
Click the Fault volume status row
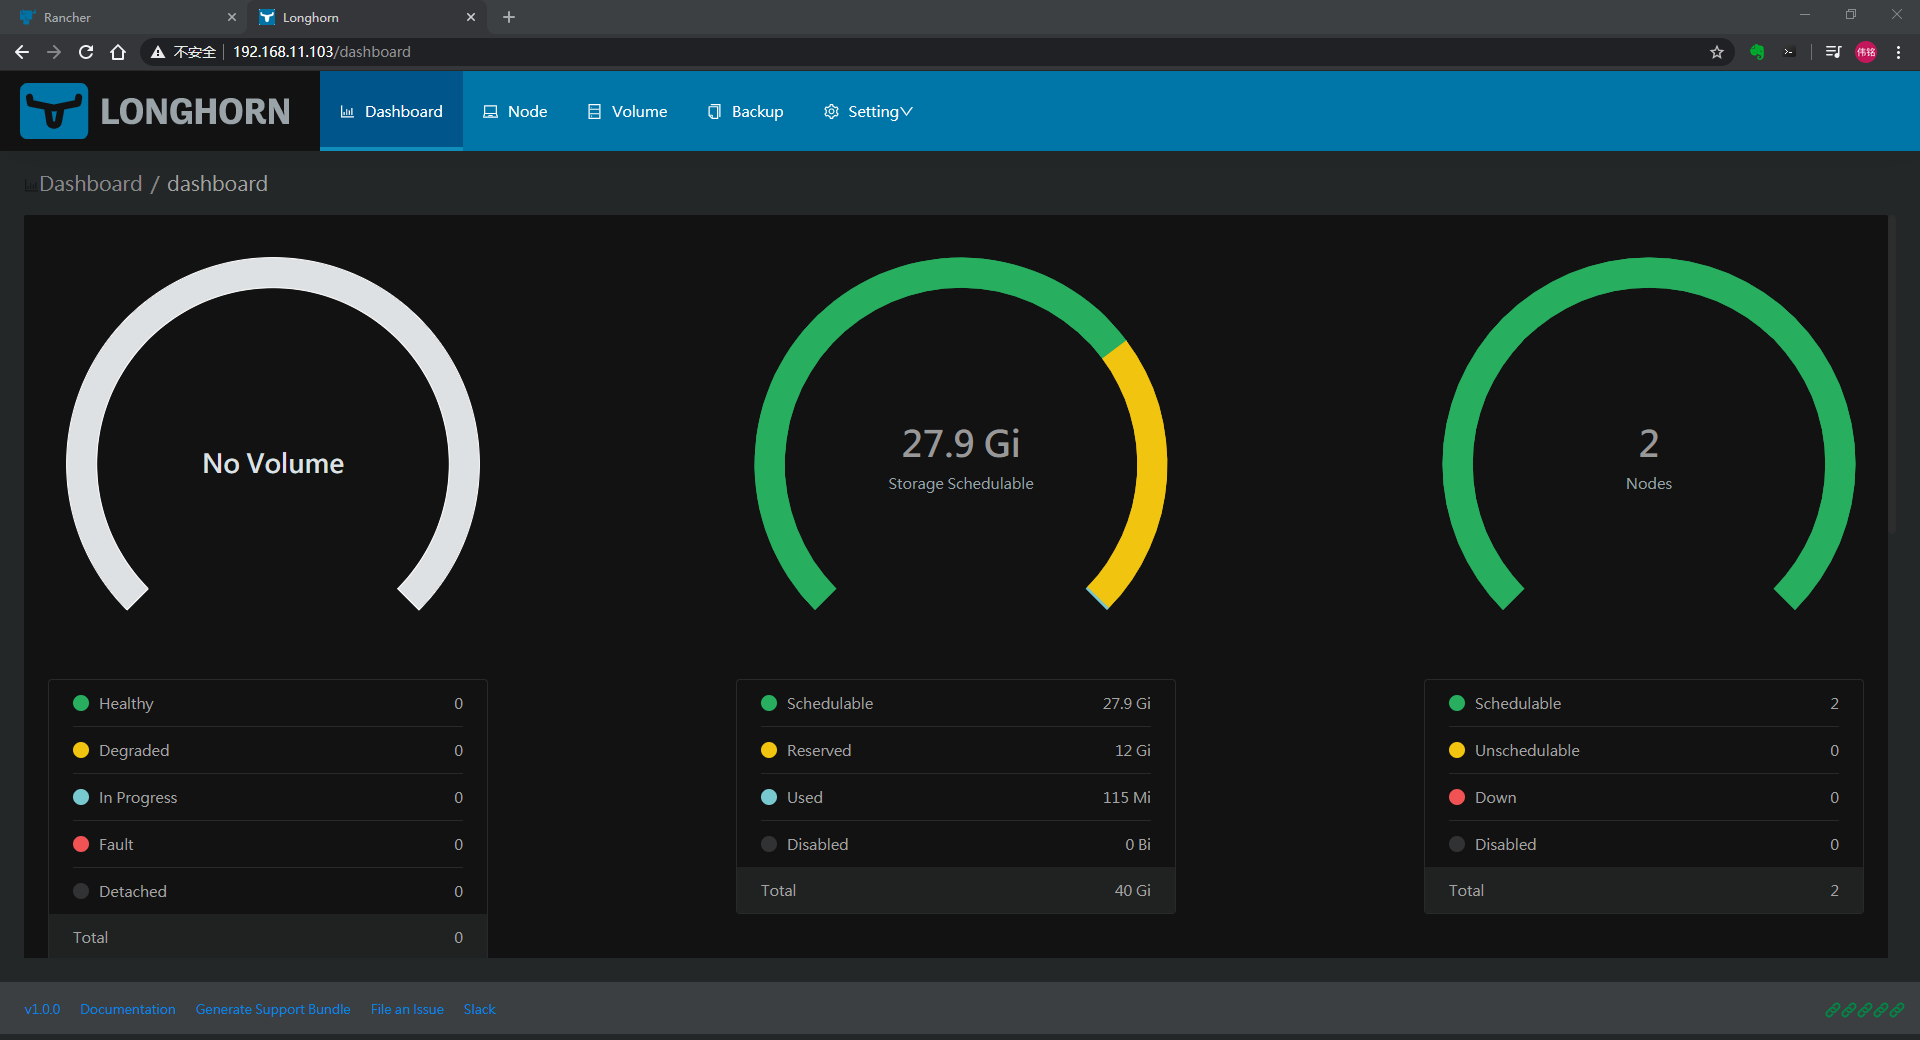tap(268, 844)
